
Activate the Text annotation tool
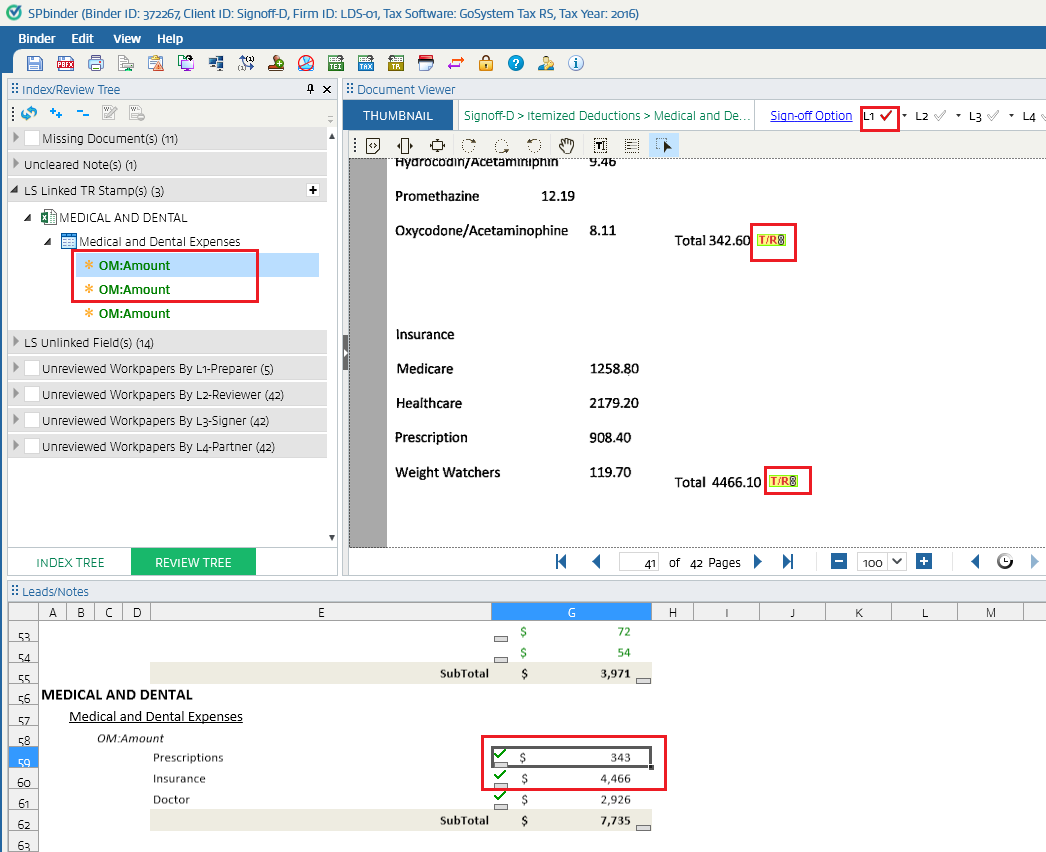[x=601, y=145]
